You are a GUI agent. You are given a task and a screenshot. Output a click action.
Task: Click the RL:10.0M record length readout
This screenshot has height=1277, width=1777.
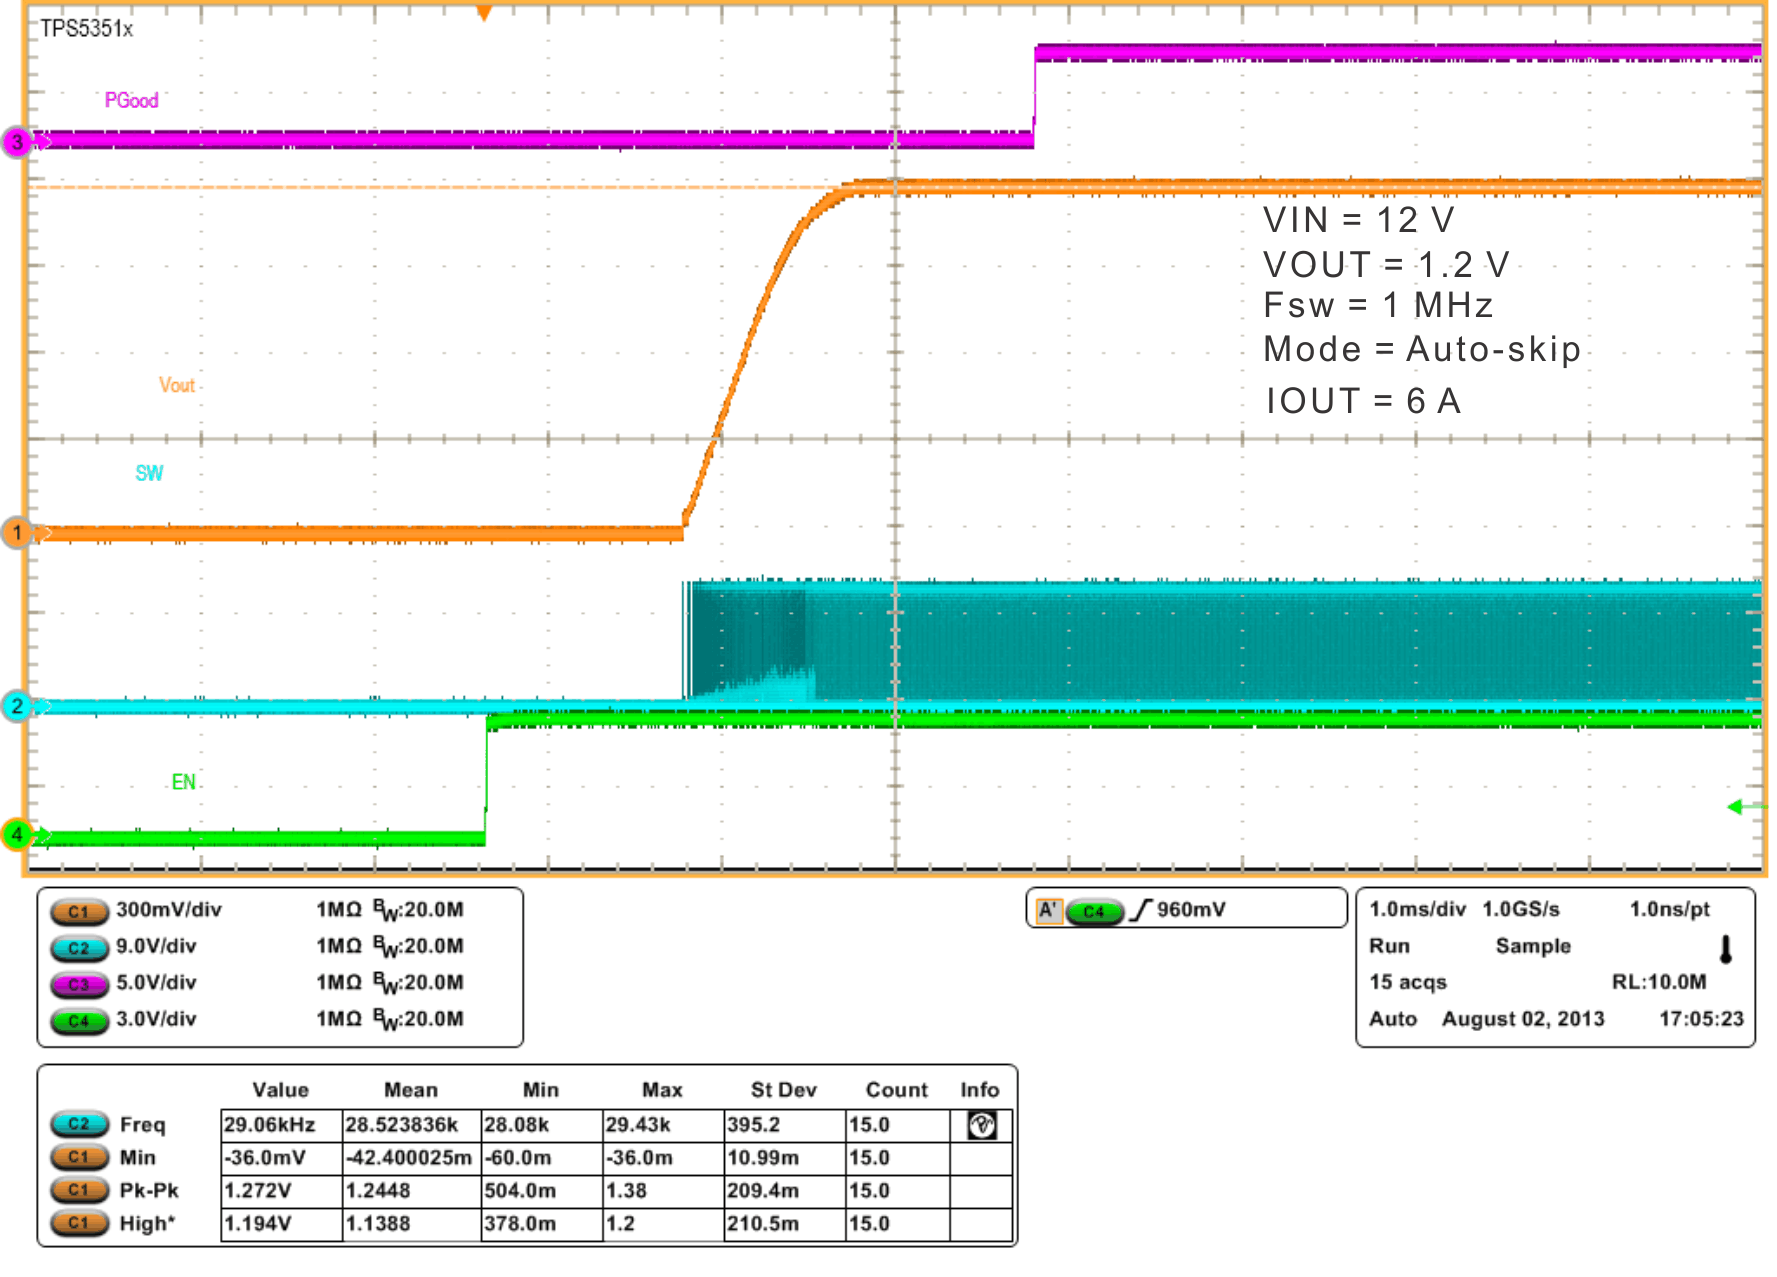1659,982
